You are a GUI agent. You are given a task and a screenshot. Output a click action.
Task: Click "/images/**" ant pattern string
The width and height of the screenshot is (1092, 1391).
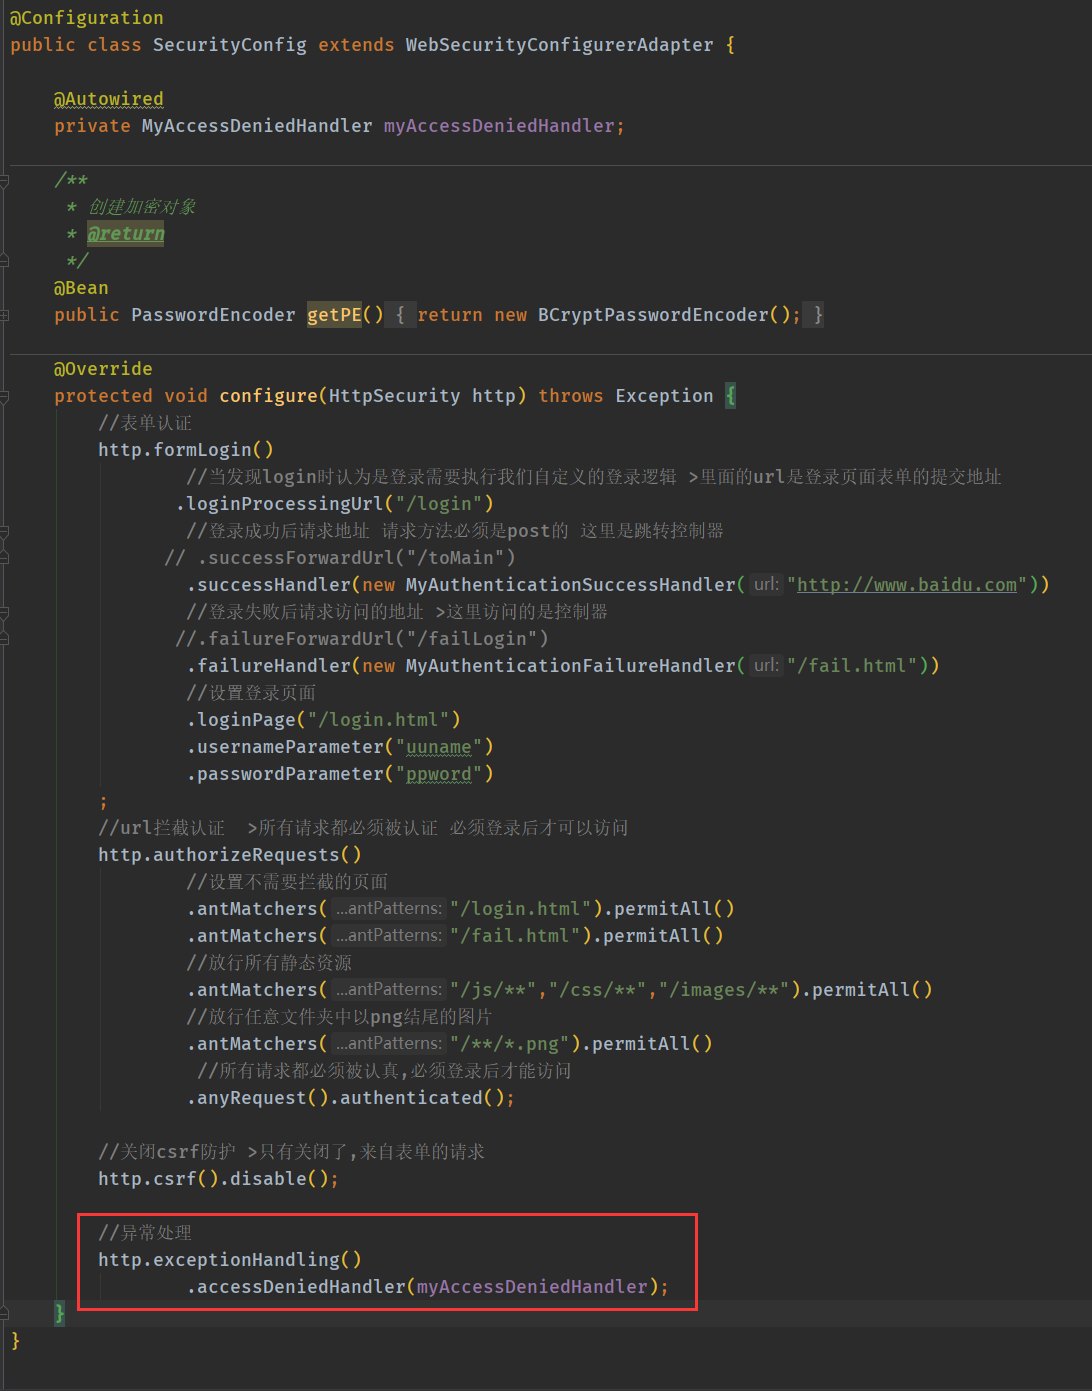[725, 990]
